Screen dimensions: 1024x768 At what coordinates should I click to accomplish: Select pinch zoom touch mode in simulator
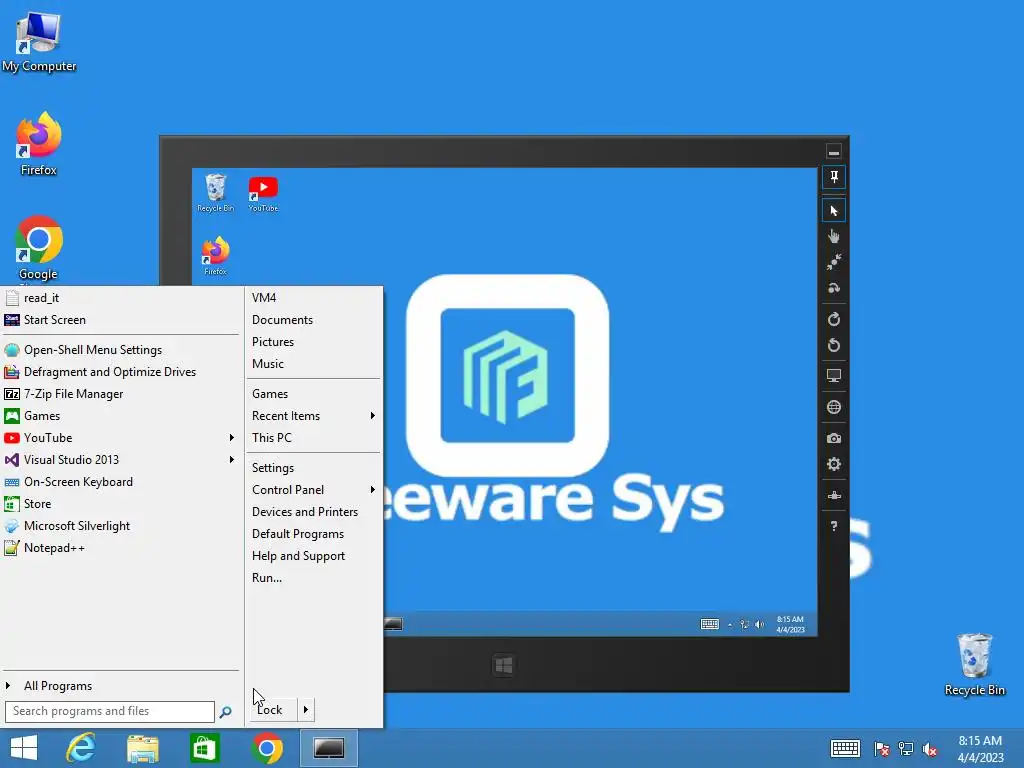click(834, 263)
